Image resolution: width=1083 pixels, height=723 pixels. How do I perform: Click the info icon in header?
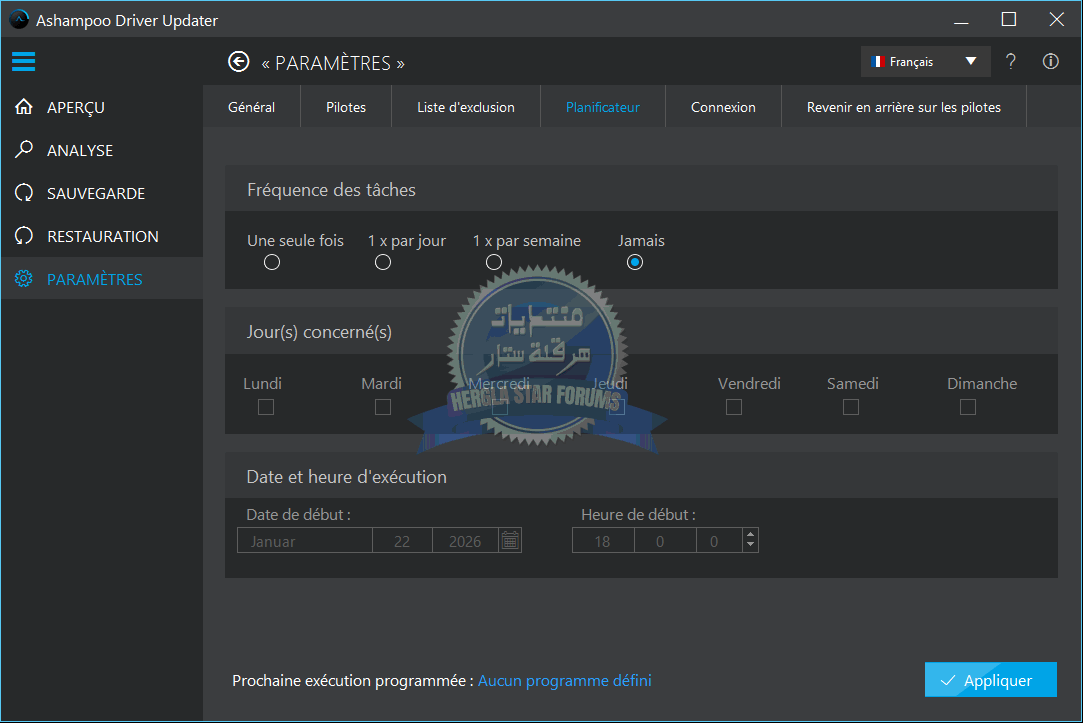tap(1050, 62)
